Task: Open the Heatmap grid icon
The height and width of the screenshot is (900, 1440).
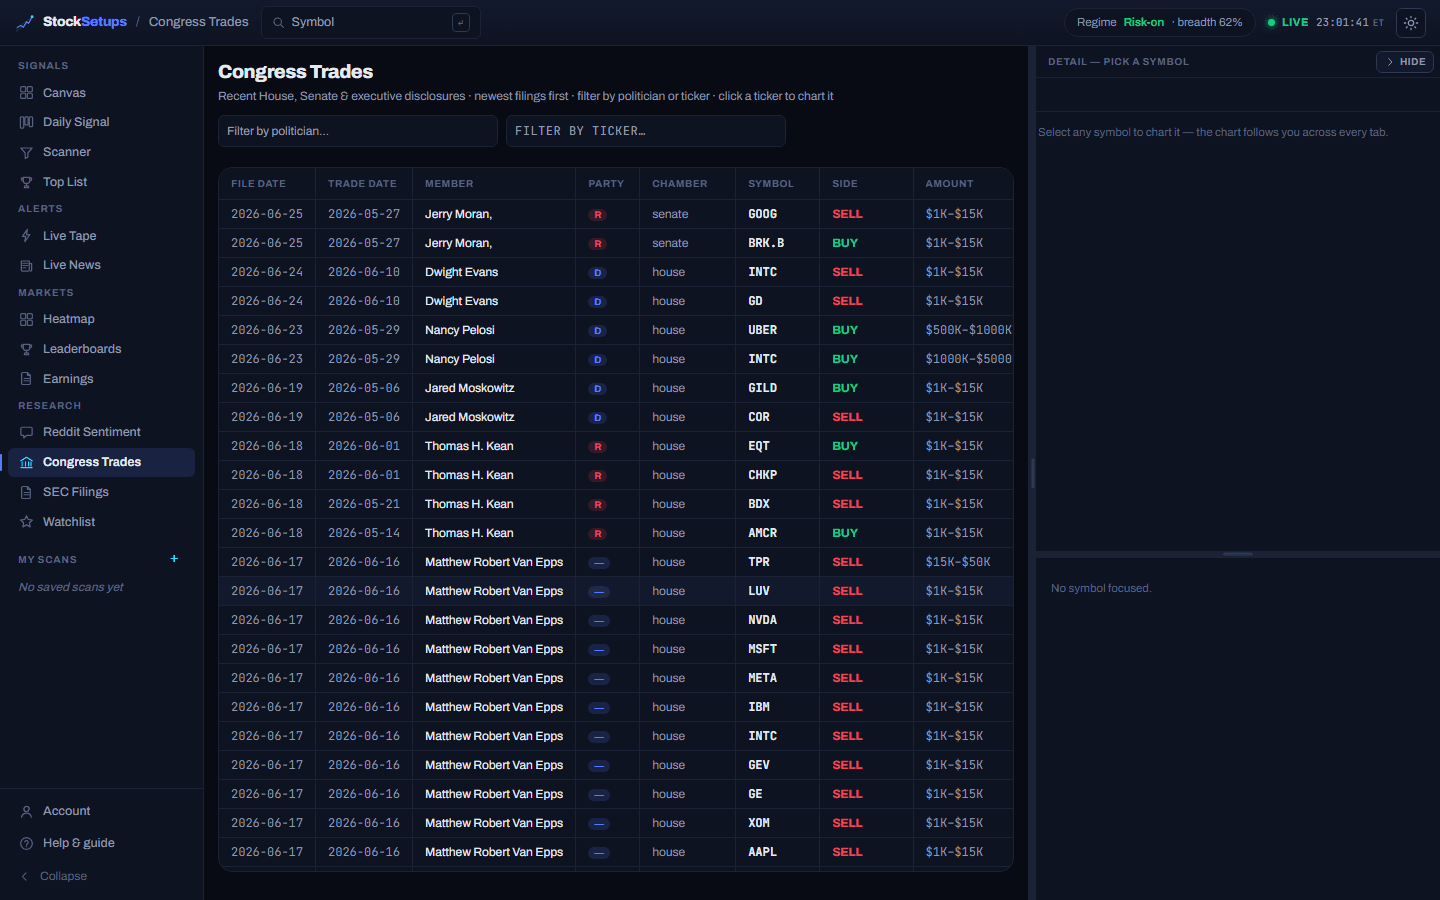Action: click(27, 319)
